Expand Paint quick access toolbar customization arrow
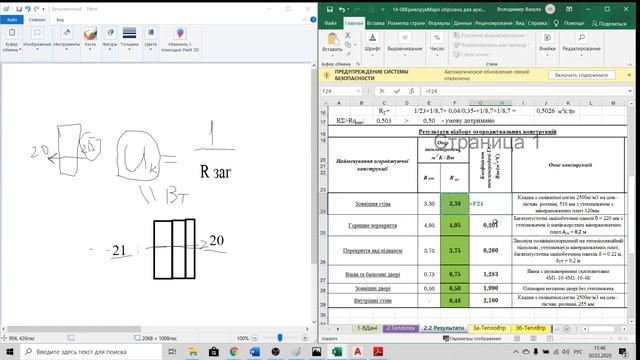Screen dimensions: 640x360 point(44,9)
